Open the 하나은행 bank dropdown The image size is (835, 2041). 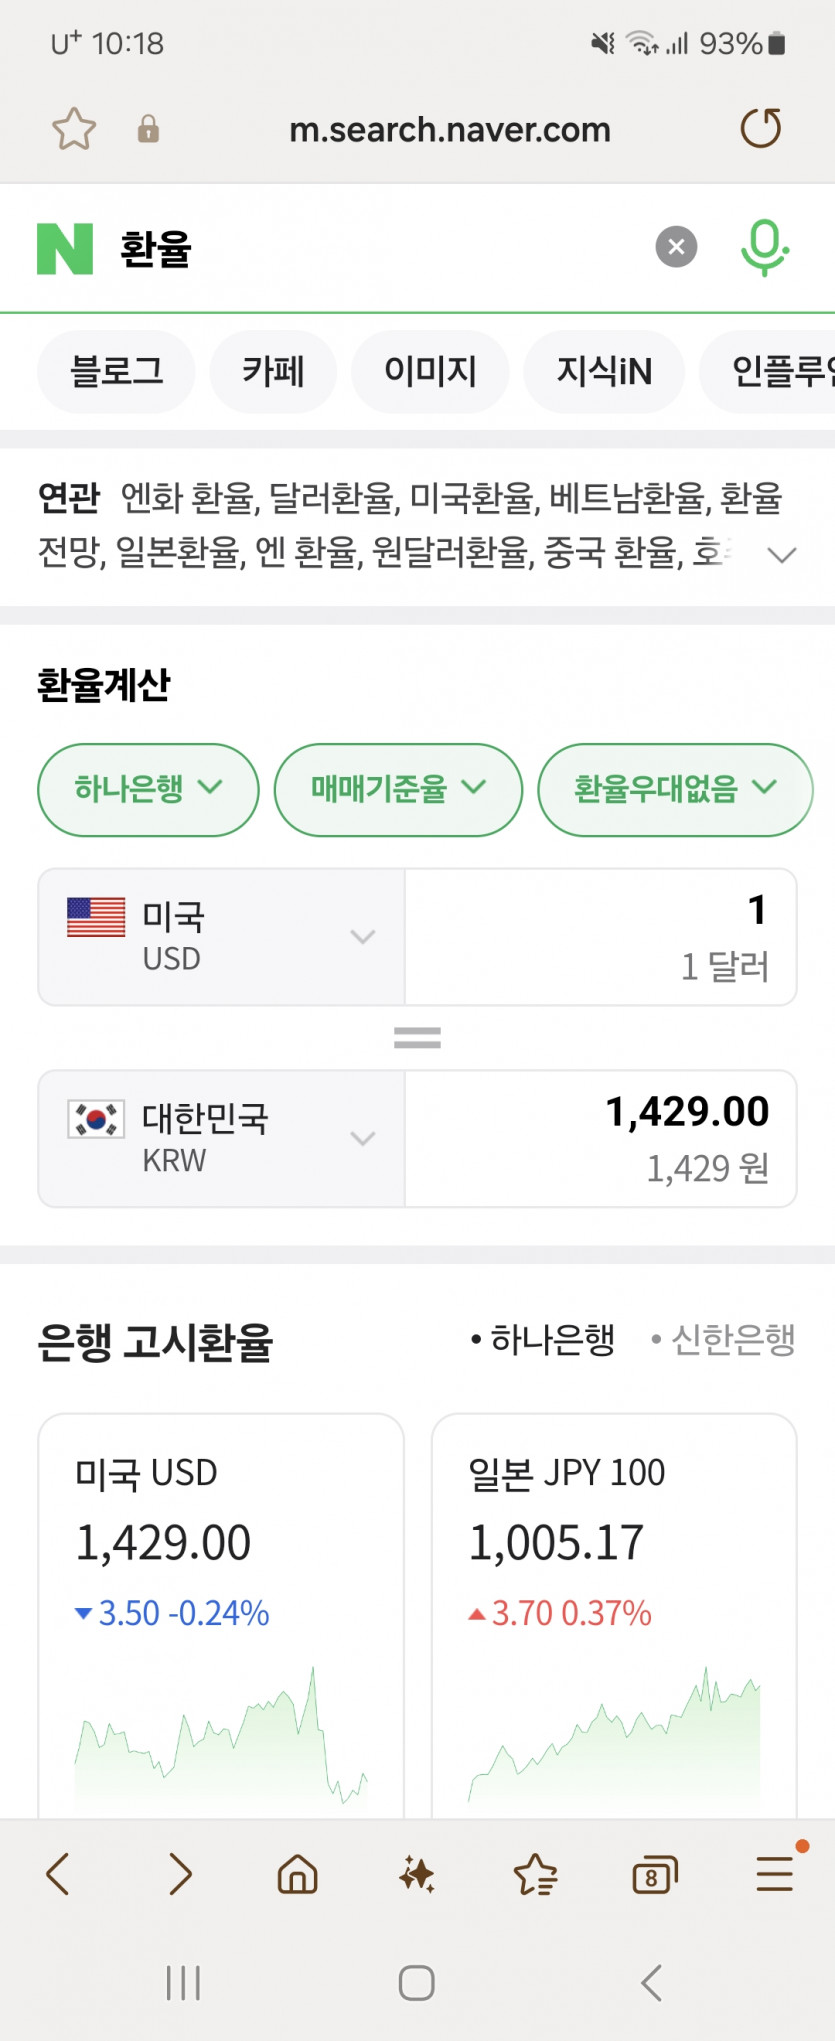point(148,789)
